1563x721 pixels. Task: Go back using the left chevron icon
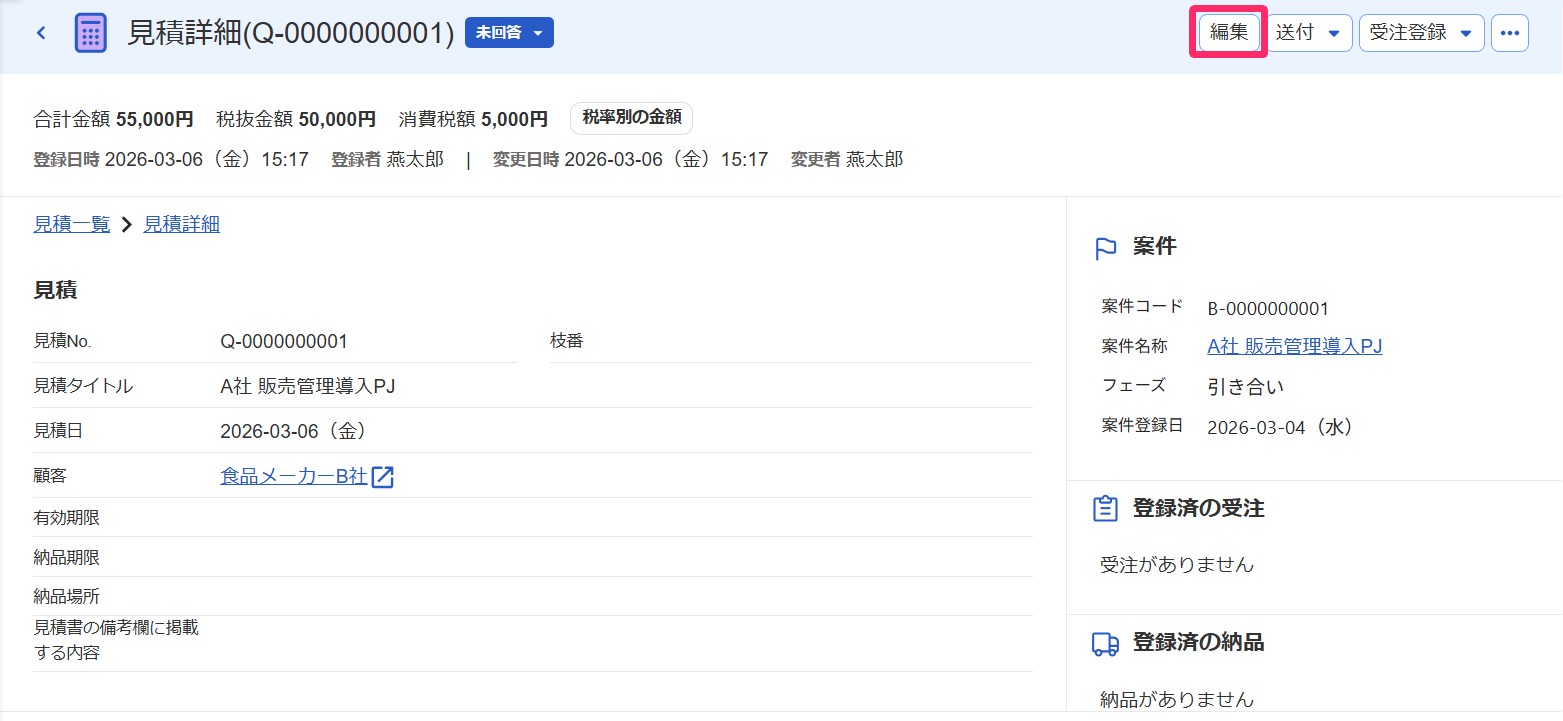[x=41, y=33]
